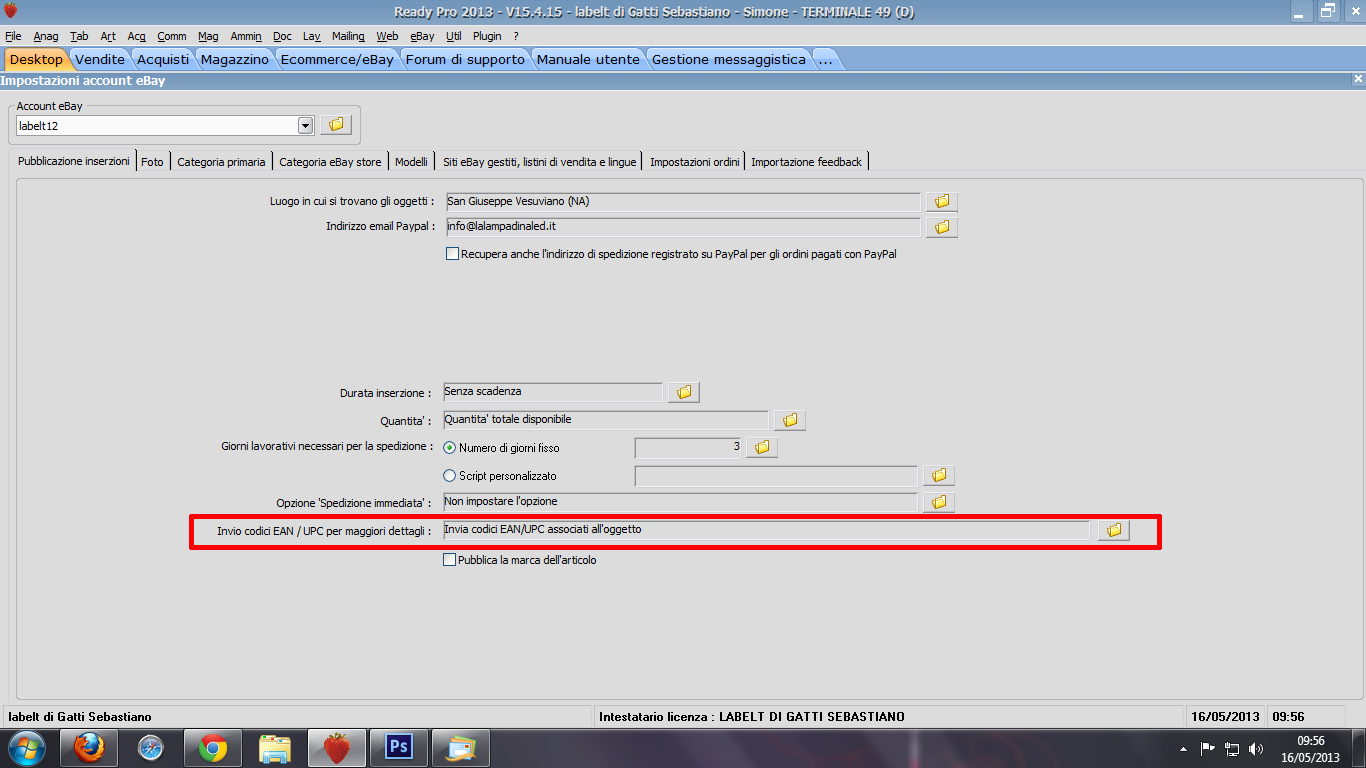Open folder icon beside Durata inserzione
The image size is (1366, 768).
coord(684,392)
